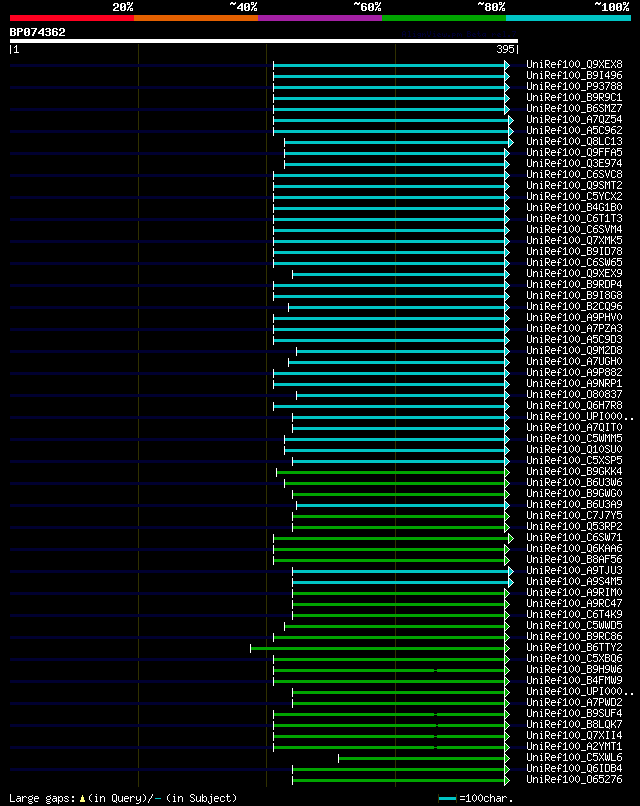Screen dimensions: 640x806
Task: Select the UniRef100_C5YCX2 label
Action: [x=574, y=197]
